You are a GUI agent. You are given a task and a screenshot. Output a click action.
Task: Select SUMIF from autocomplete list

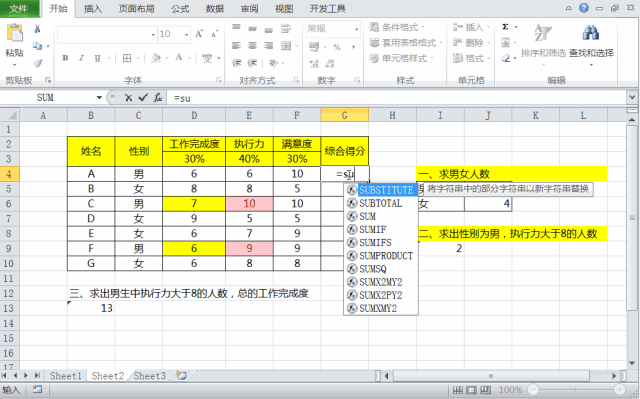(380, 229)
